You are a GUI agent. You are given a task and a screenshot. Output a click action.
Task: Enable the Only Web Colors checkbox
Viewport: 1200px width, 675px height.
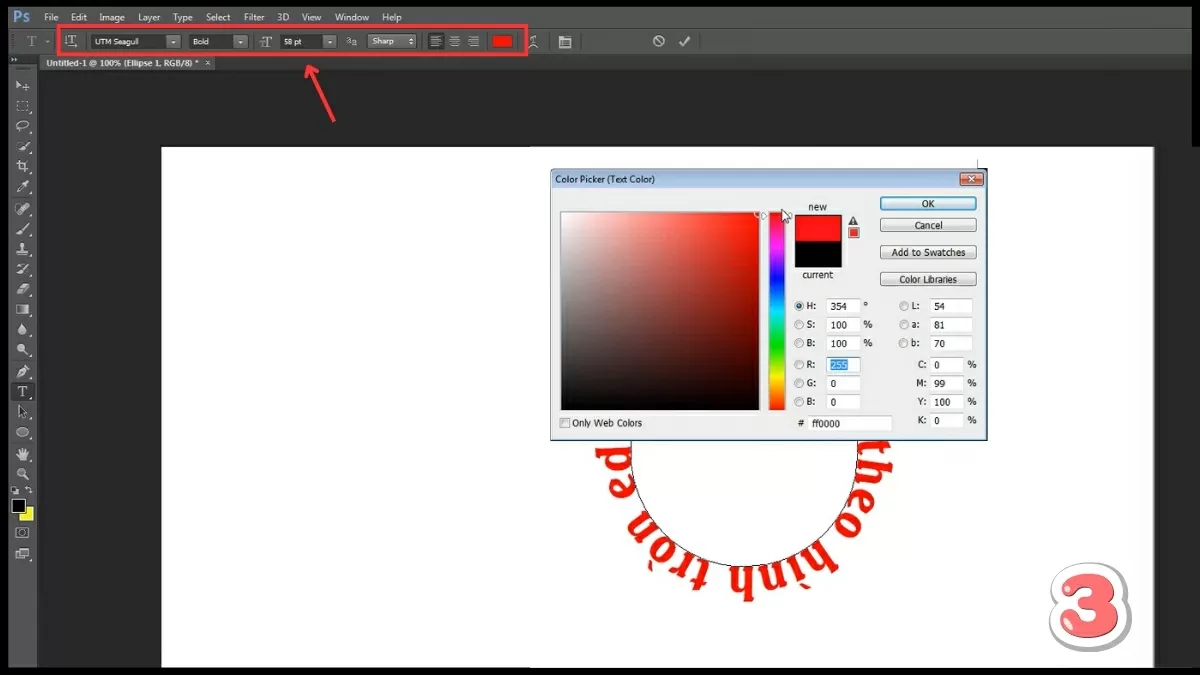click(x=565, y=423)
